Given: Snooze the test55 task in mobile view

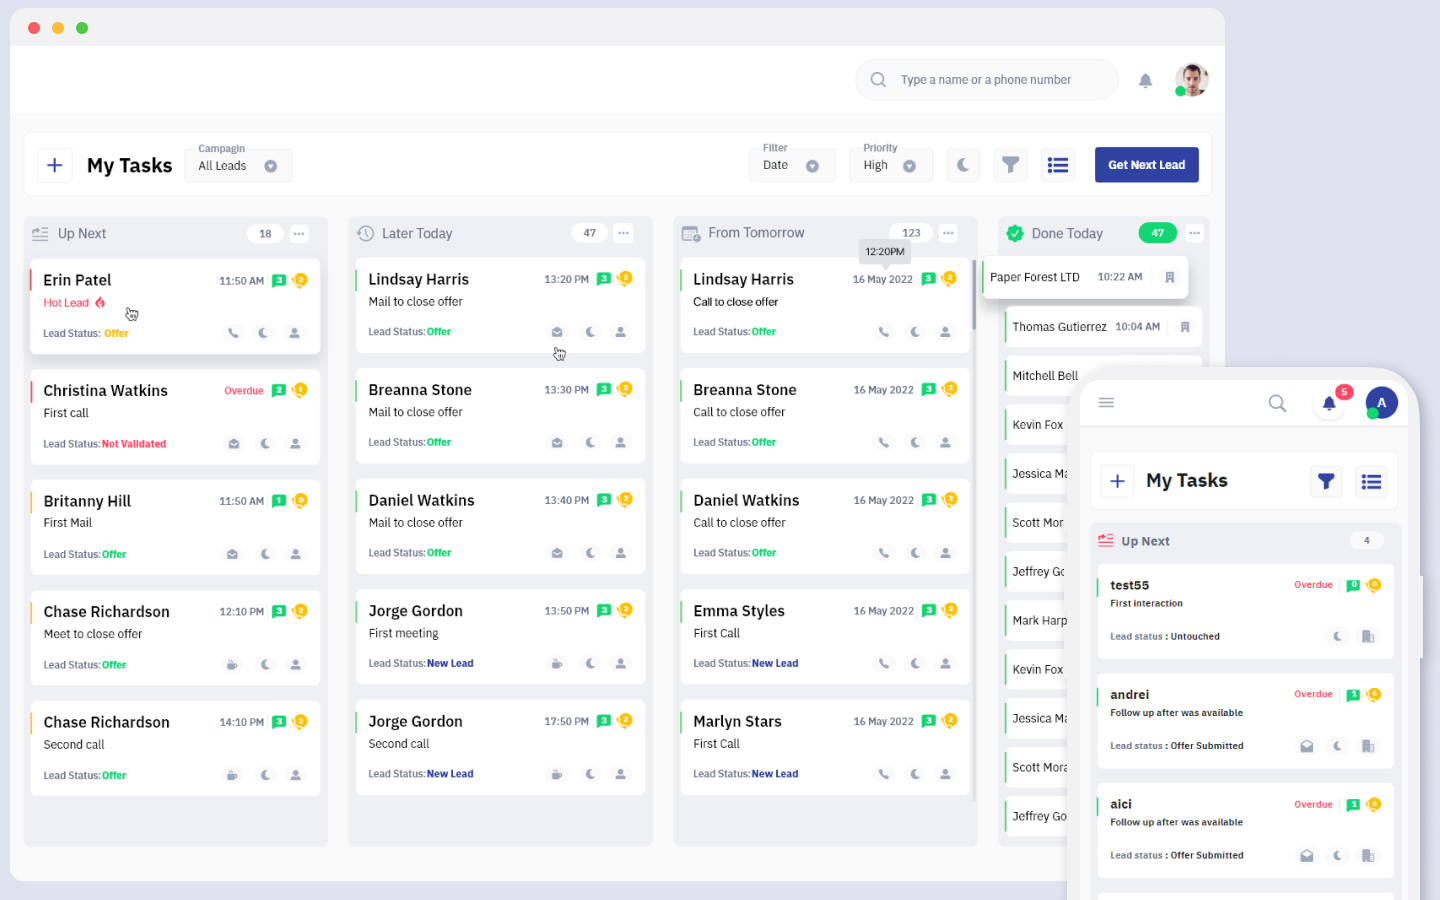Looking at the screenshot, I should click(x=1338, y=636).
